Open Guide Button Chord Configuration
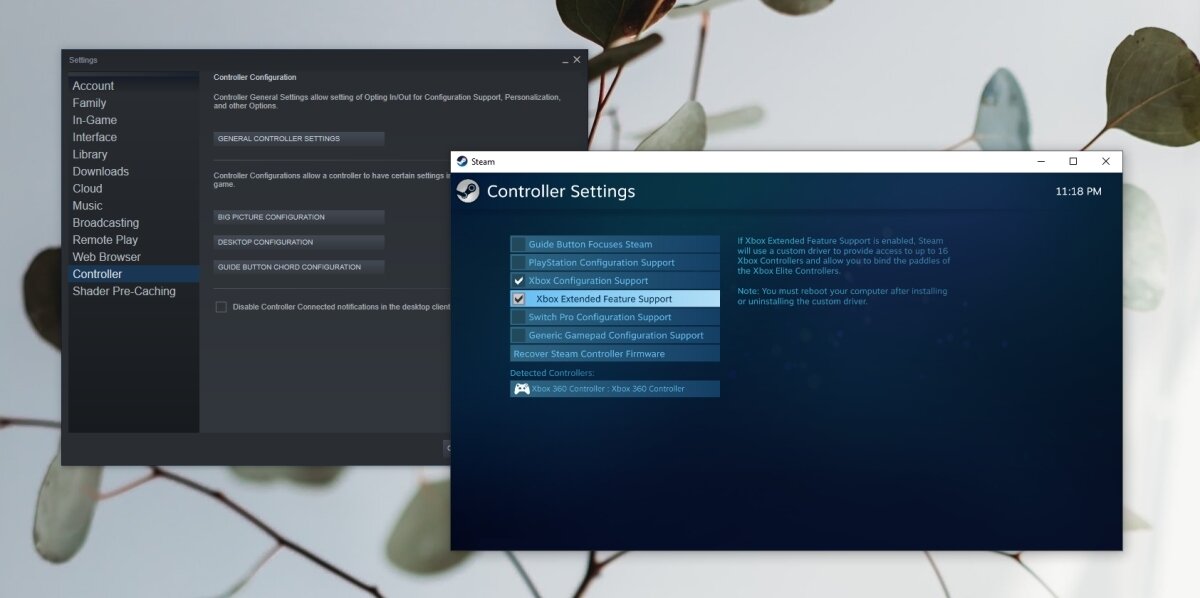This screenshot has width=1200, height=598. click(x=299, y=267)
